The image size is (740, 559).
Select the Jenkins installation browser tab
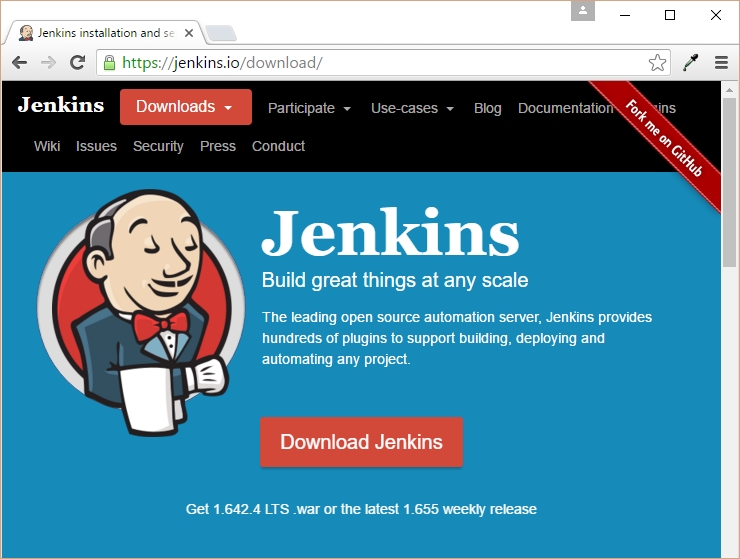point(106,33)
